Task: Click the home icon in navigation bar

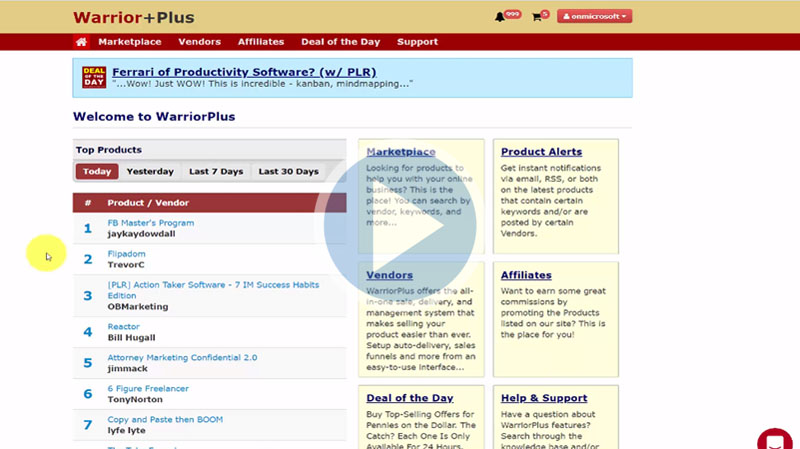Action: coord(81,42)
